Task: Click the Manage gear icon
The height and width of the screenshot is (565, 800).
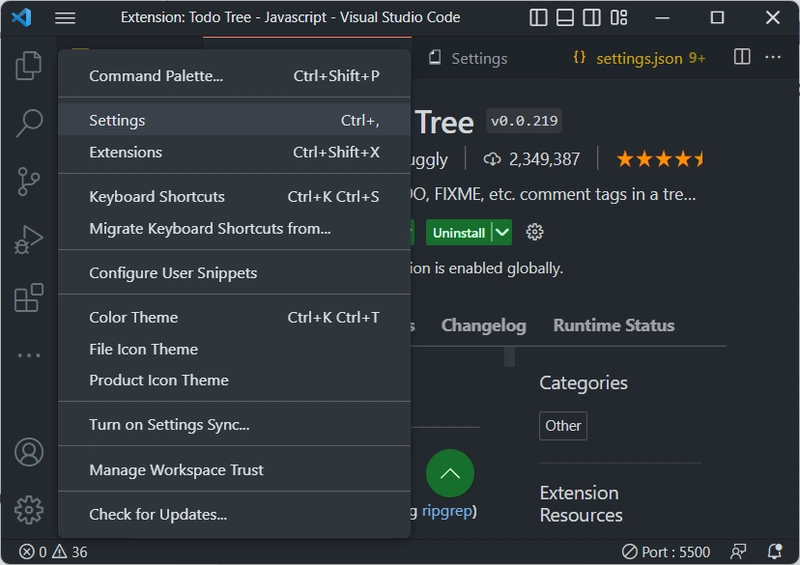Action: (x=29, y=510)
